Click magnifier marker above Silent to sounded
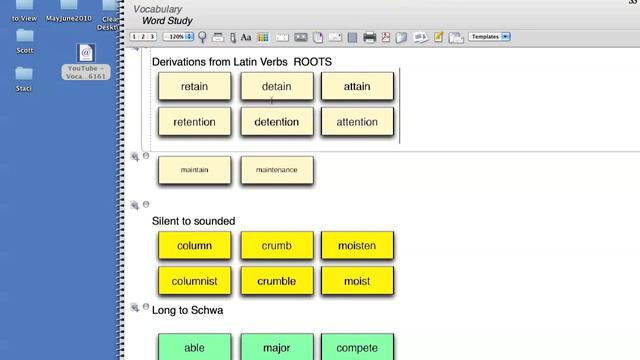The width and height of the screenshot is (640, 360). (135, 205)
